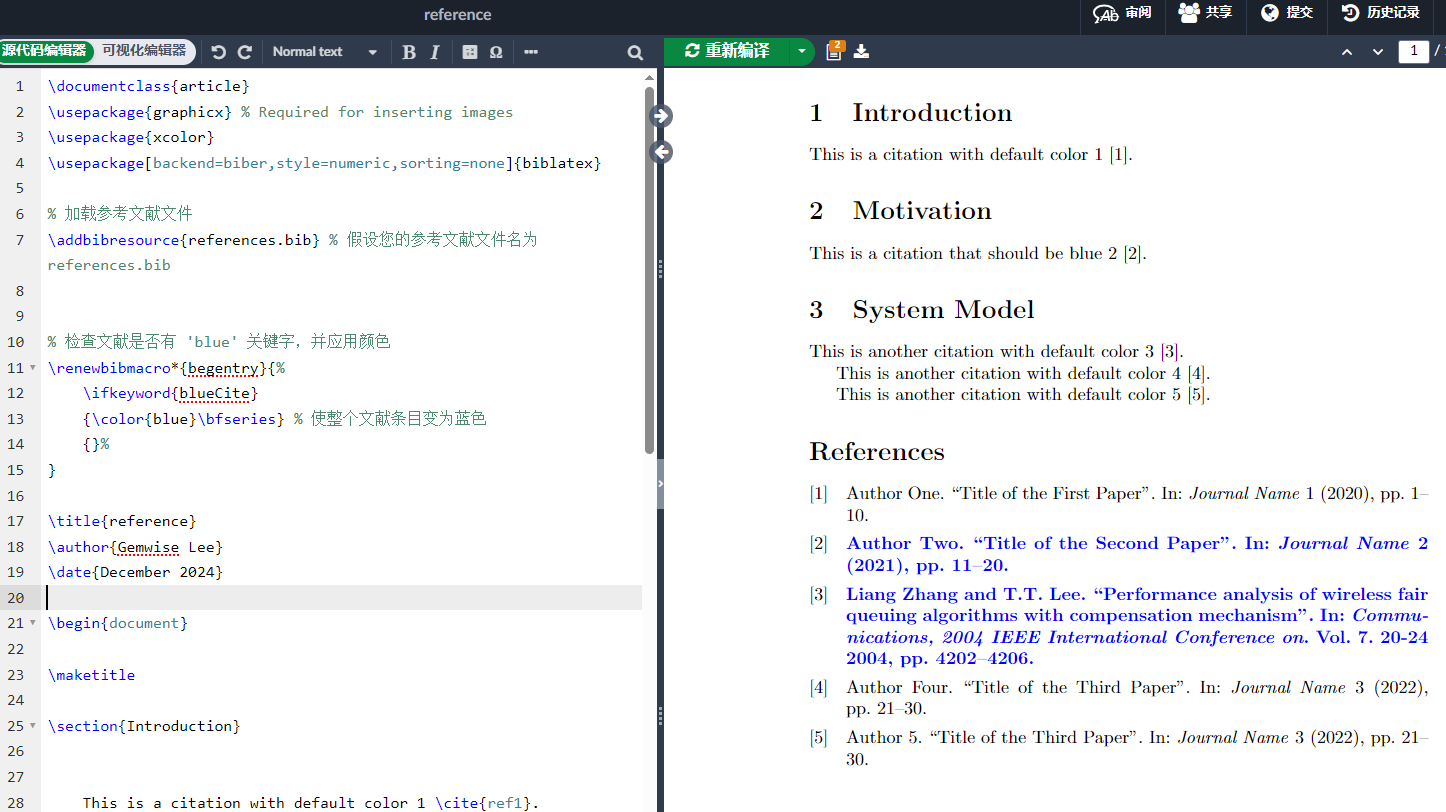The width and height of the screenshot is (1446, 812).
Task: Open the Normal text style dropdown
Action: click(324, 52)
